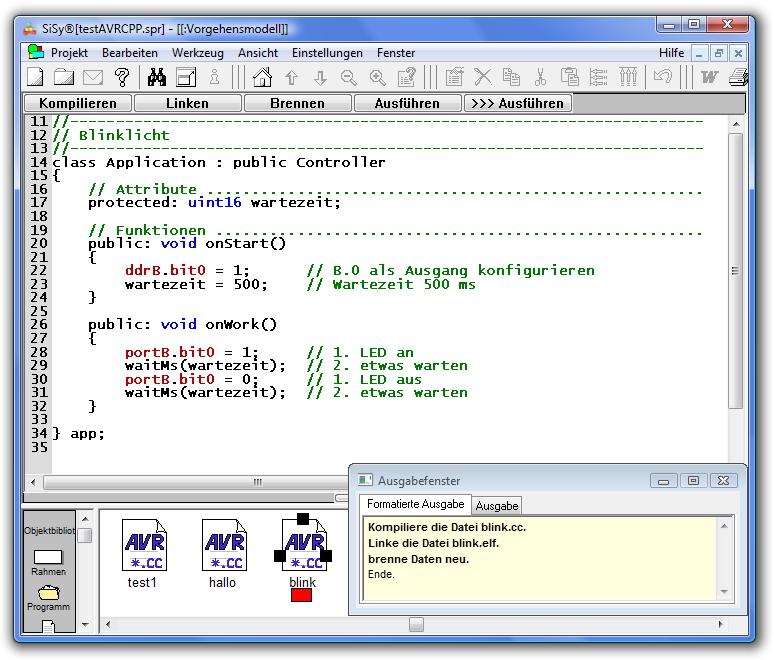Image resolution: width=774 pixels, height=660 pixels.
Task: Click the binoculars search icon
Action: tap(156, 77)
